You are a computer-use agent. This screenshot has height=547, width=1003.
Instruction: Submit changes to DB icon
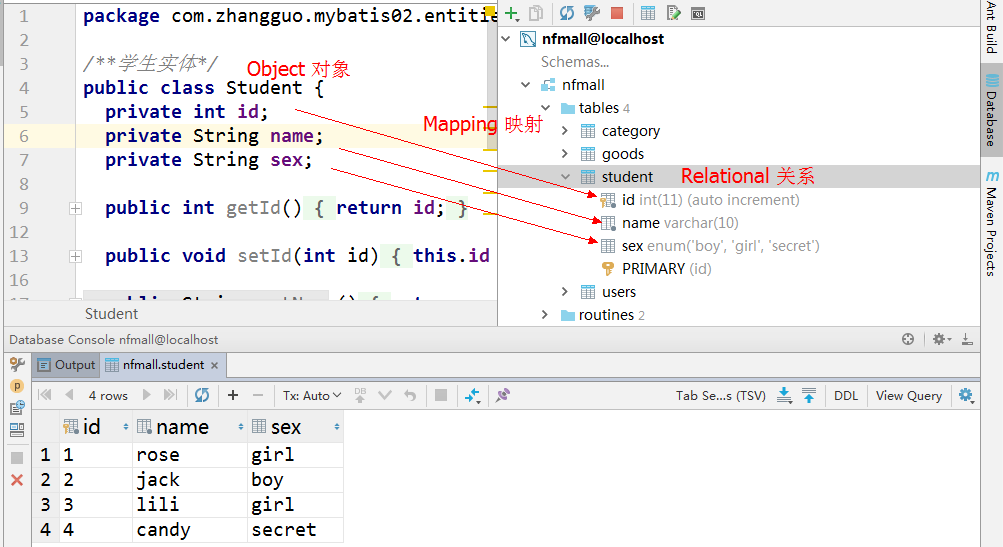click(360, 395)
